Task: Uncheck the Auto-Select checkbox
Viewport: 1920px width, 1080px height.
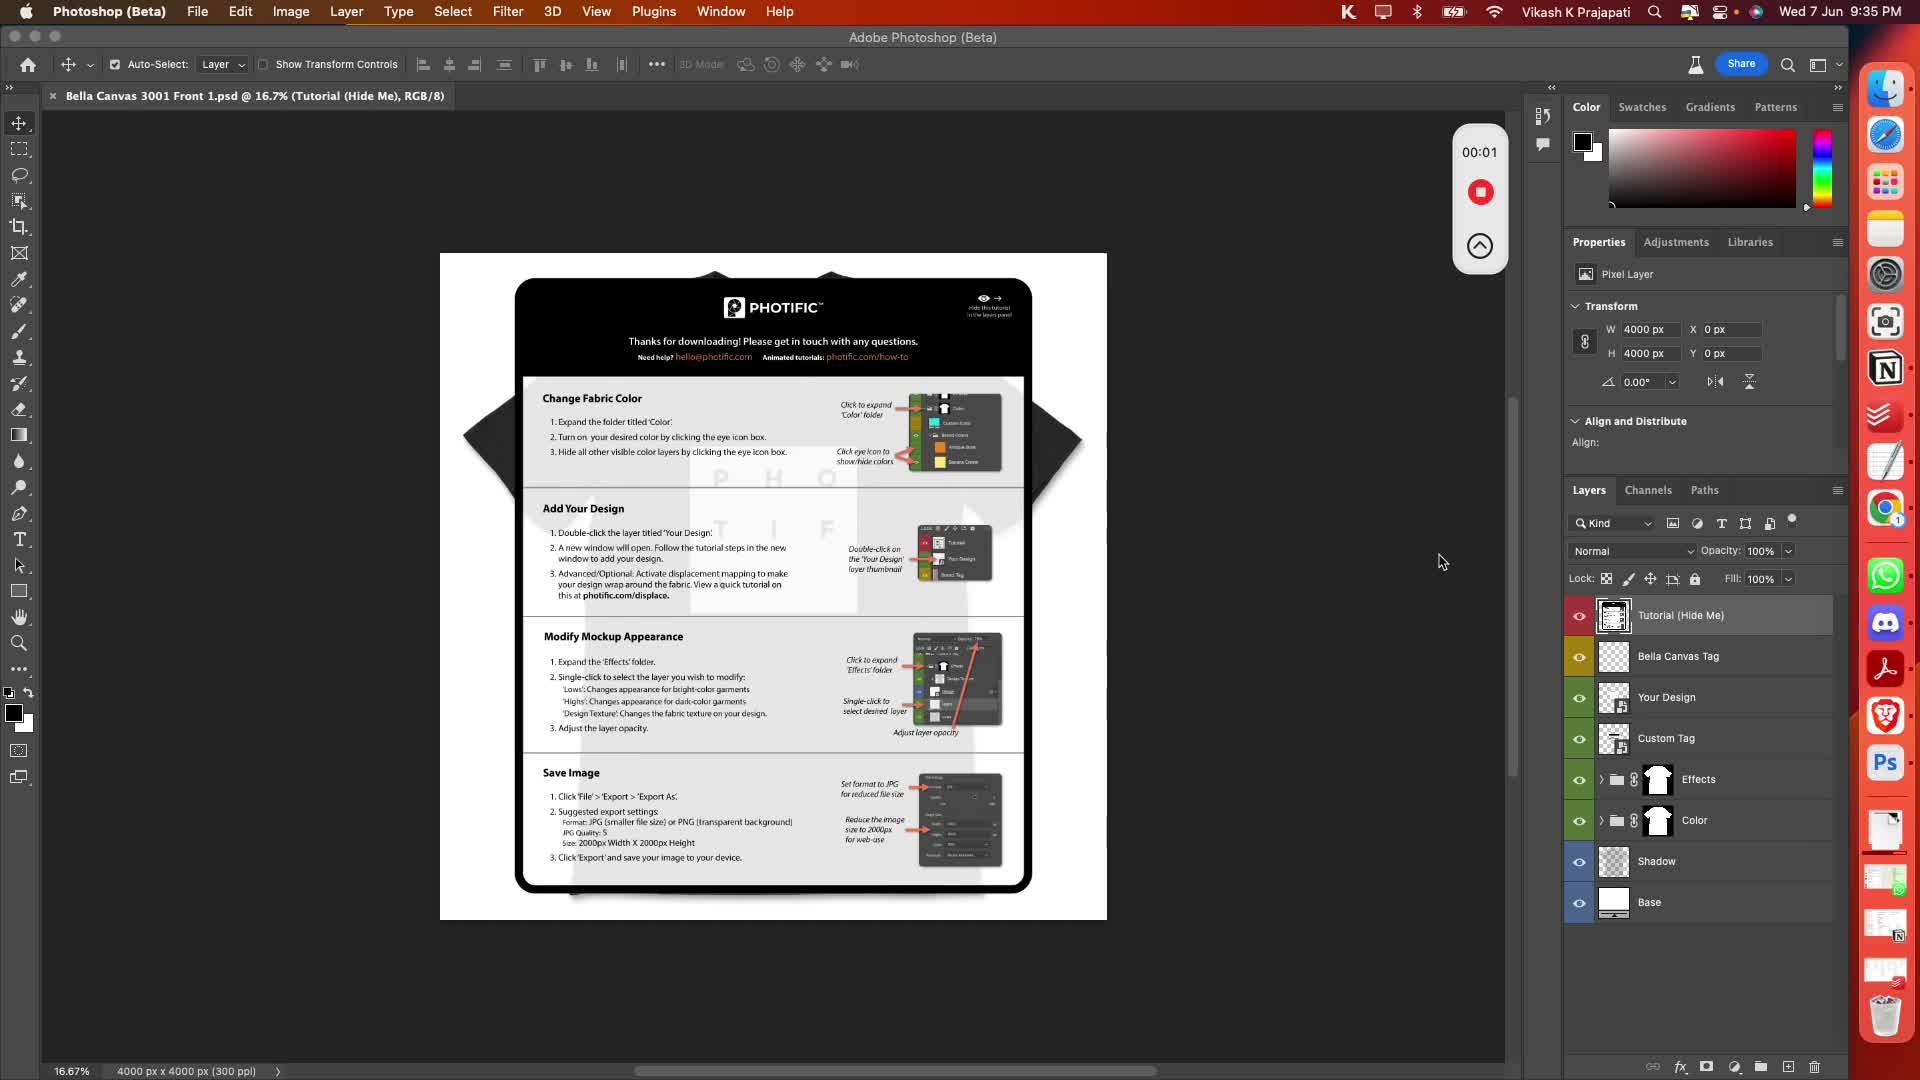Action: click(114, 64)
